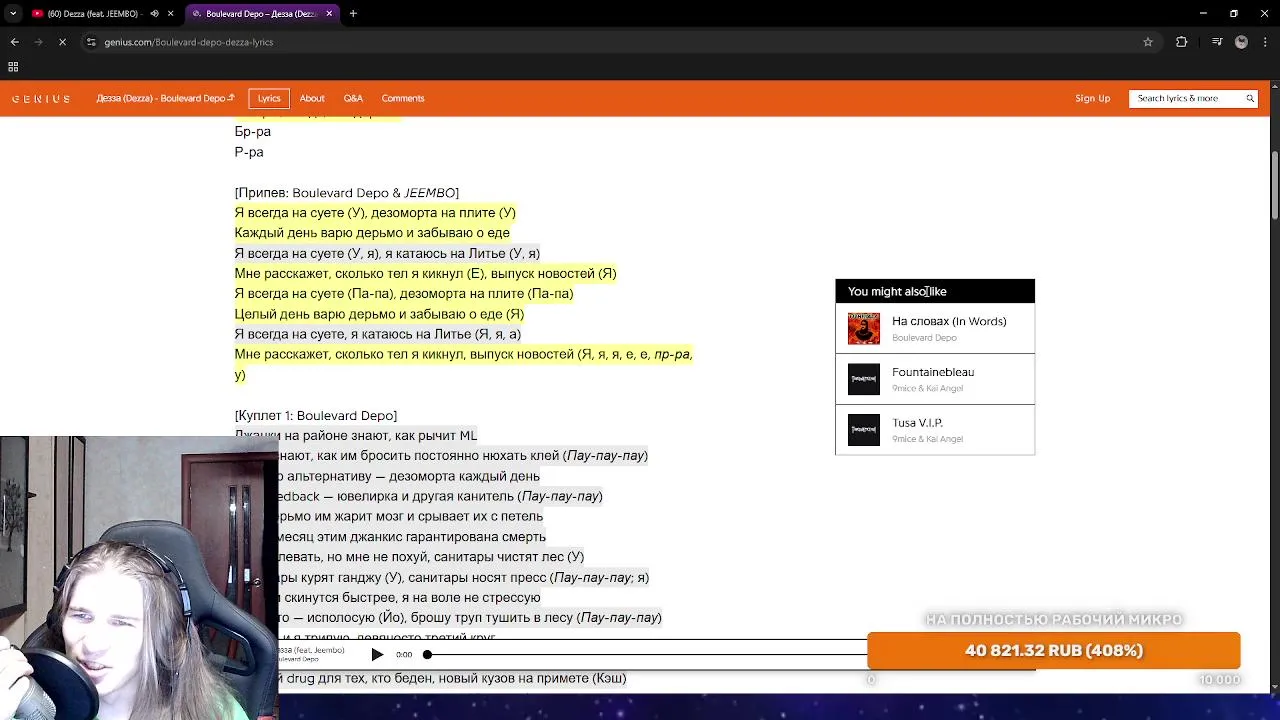Click the Sign Up link
The width and height of the screenshot is (1280, 720).
[x=1092, y=98]
